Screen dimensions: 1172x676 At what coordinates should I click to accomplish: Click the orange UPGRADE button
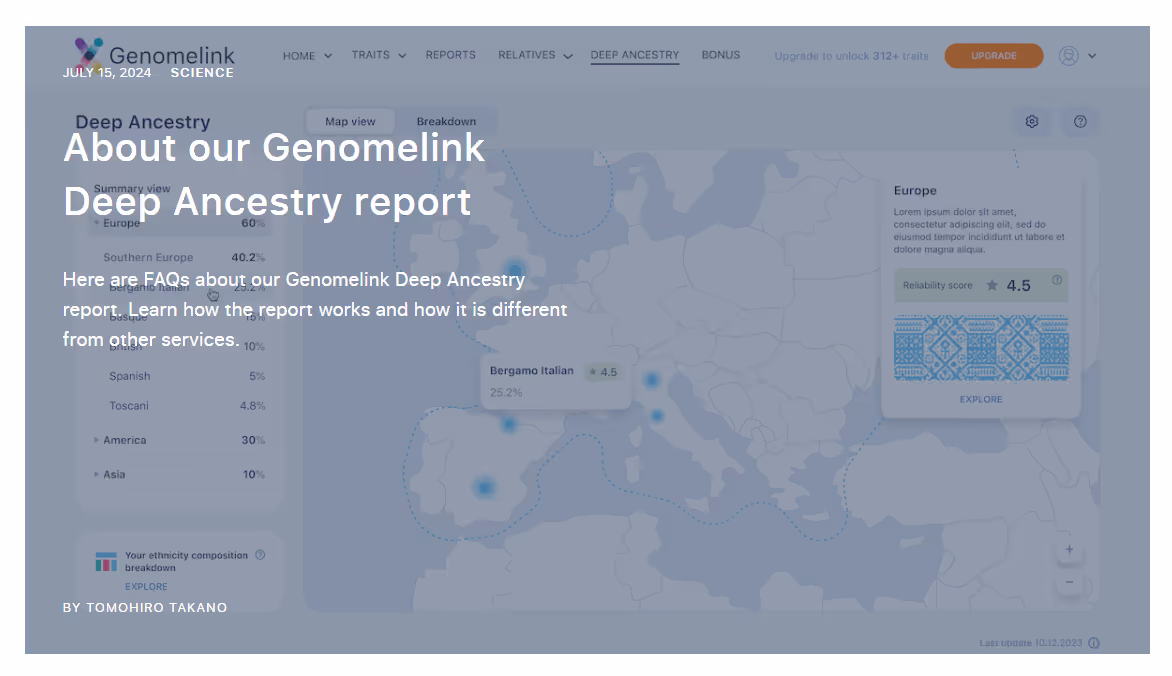click(993, 55)
